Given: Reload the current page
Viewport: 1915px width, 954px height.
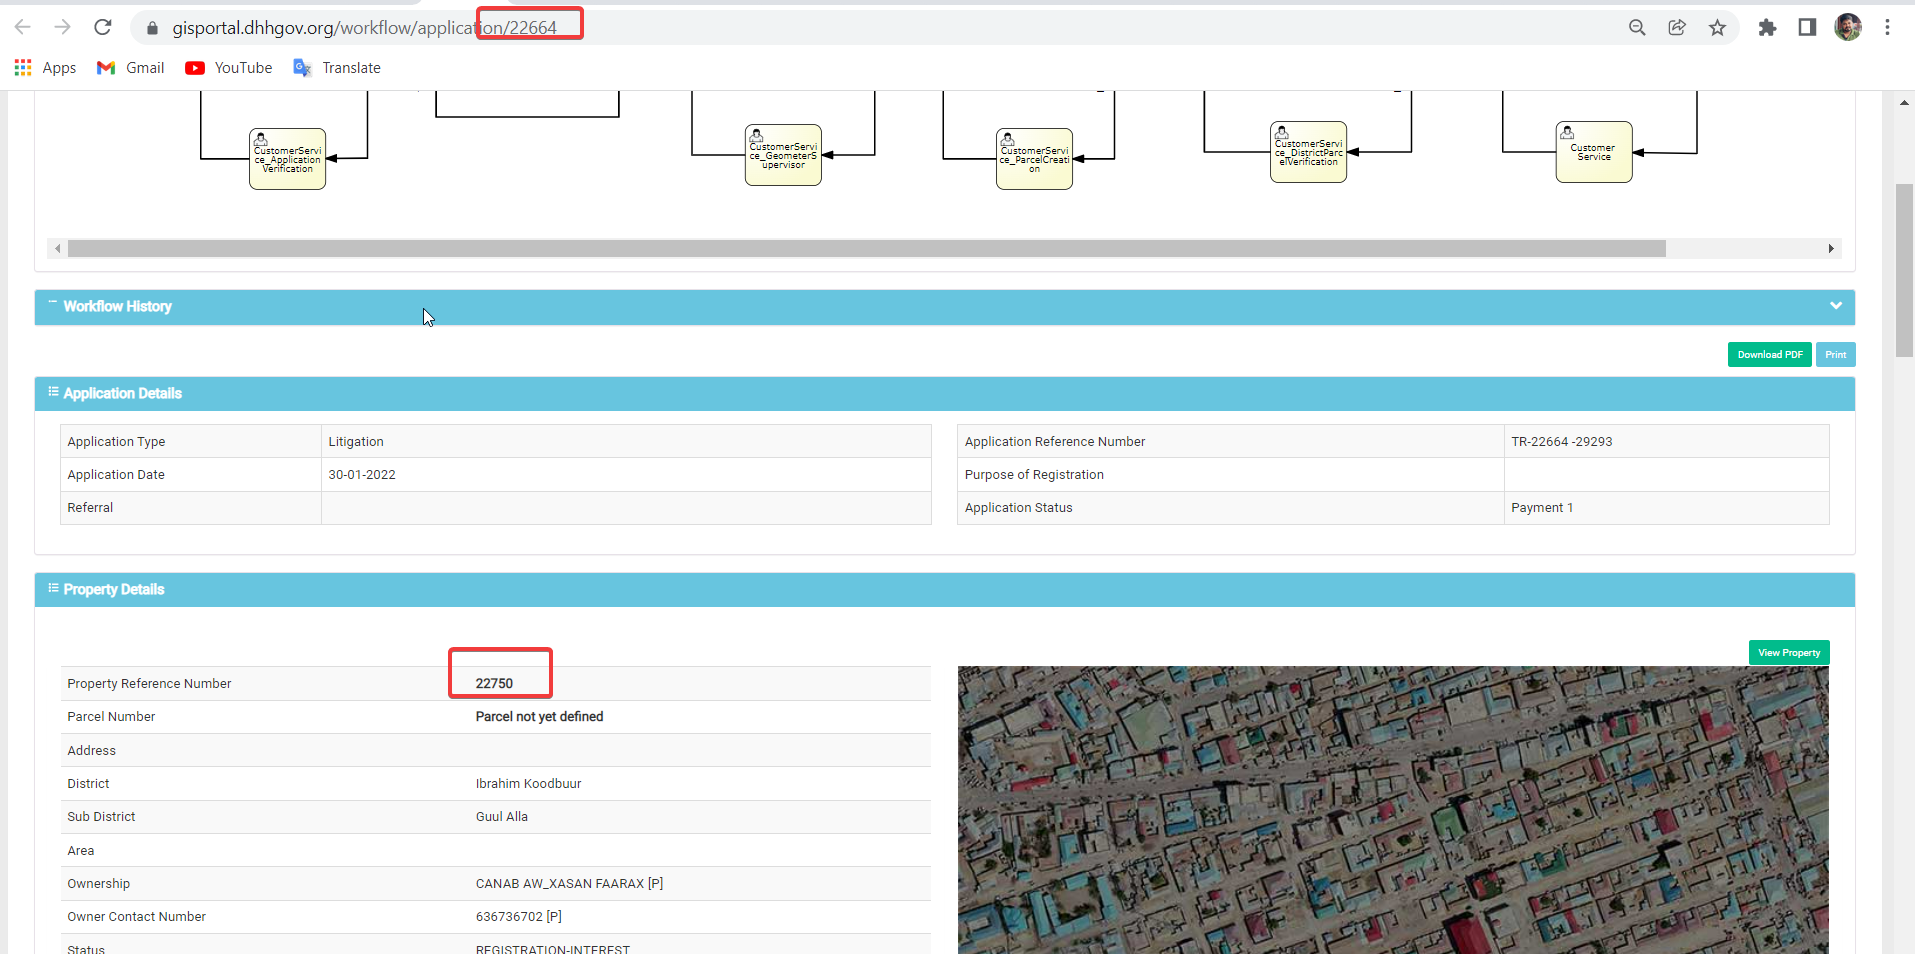Looking at the screenshot, I should tap(102, 27).
